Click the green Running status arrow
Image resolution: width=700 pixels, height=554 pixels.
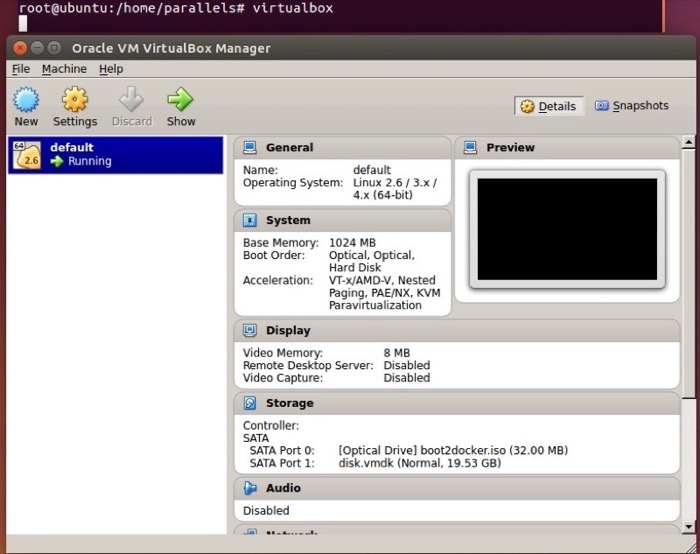[x=57, y=161]
